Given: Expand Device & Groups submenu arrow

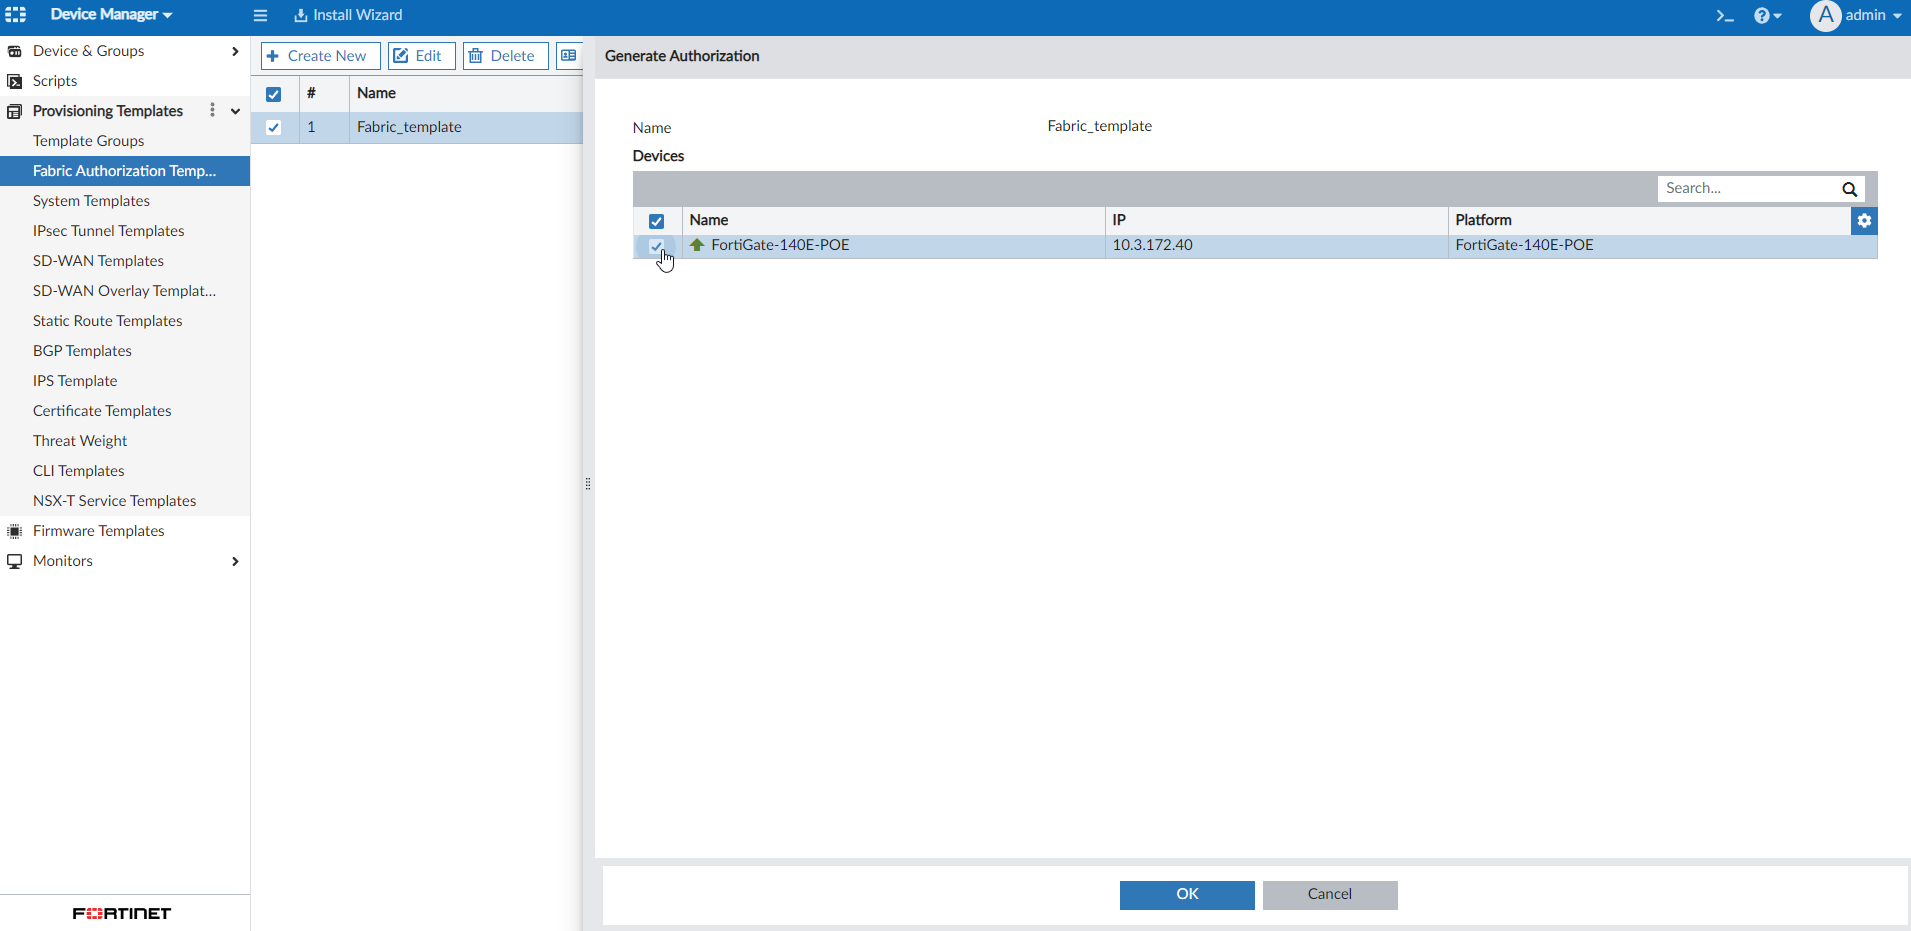Looking at the screenshot, I should tap(235, 51).
